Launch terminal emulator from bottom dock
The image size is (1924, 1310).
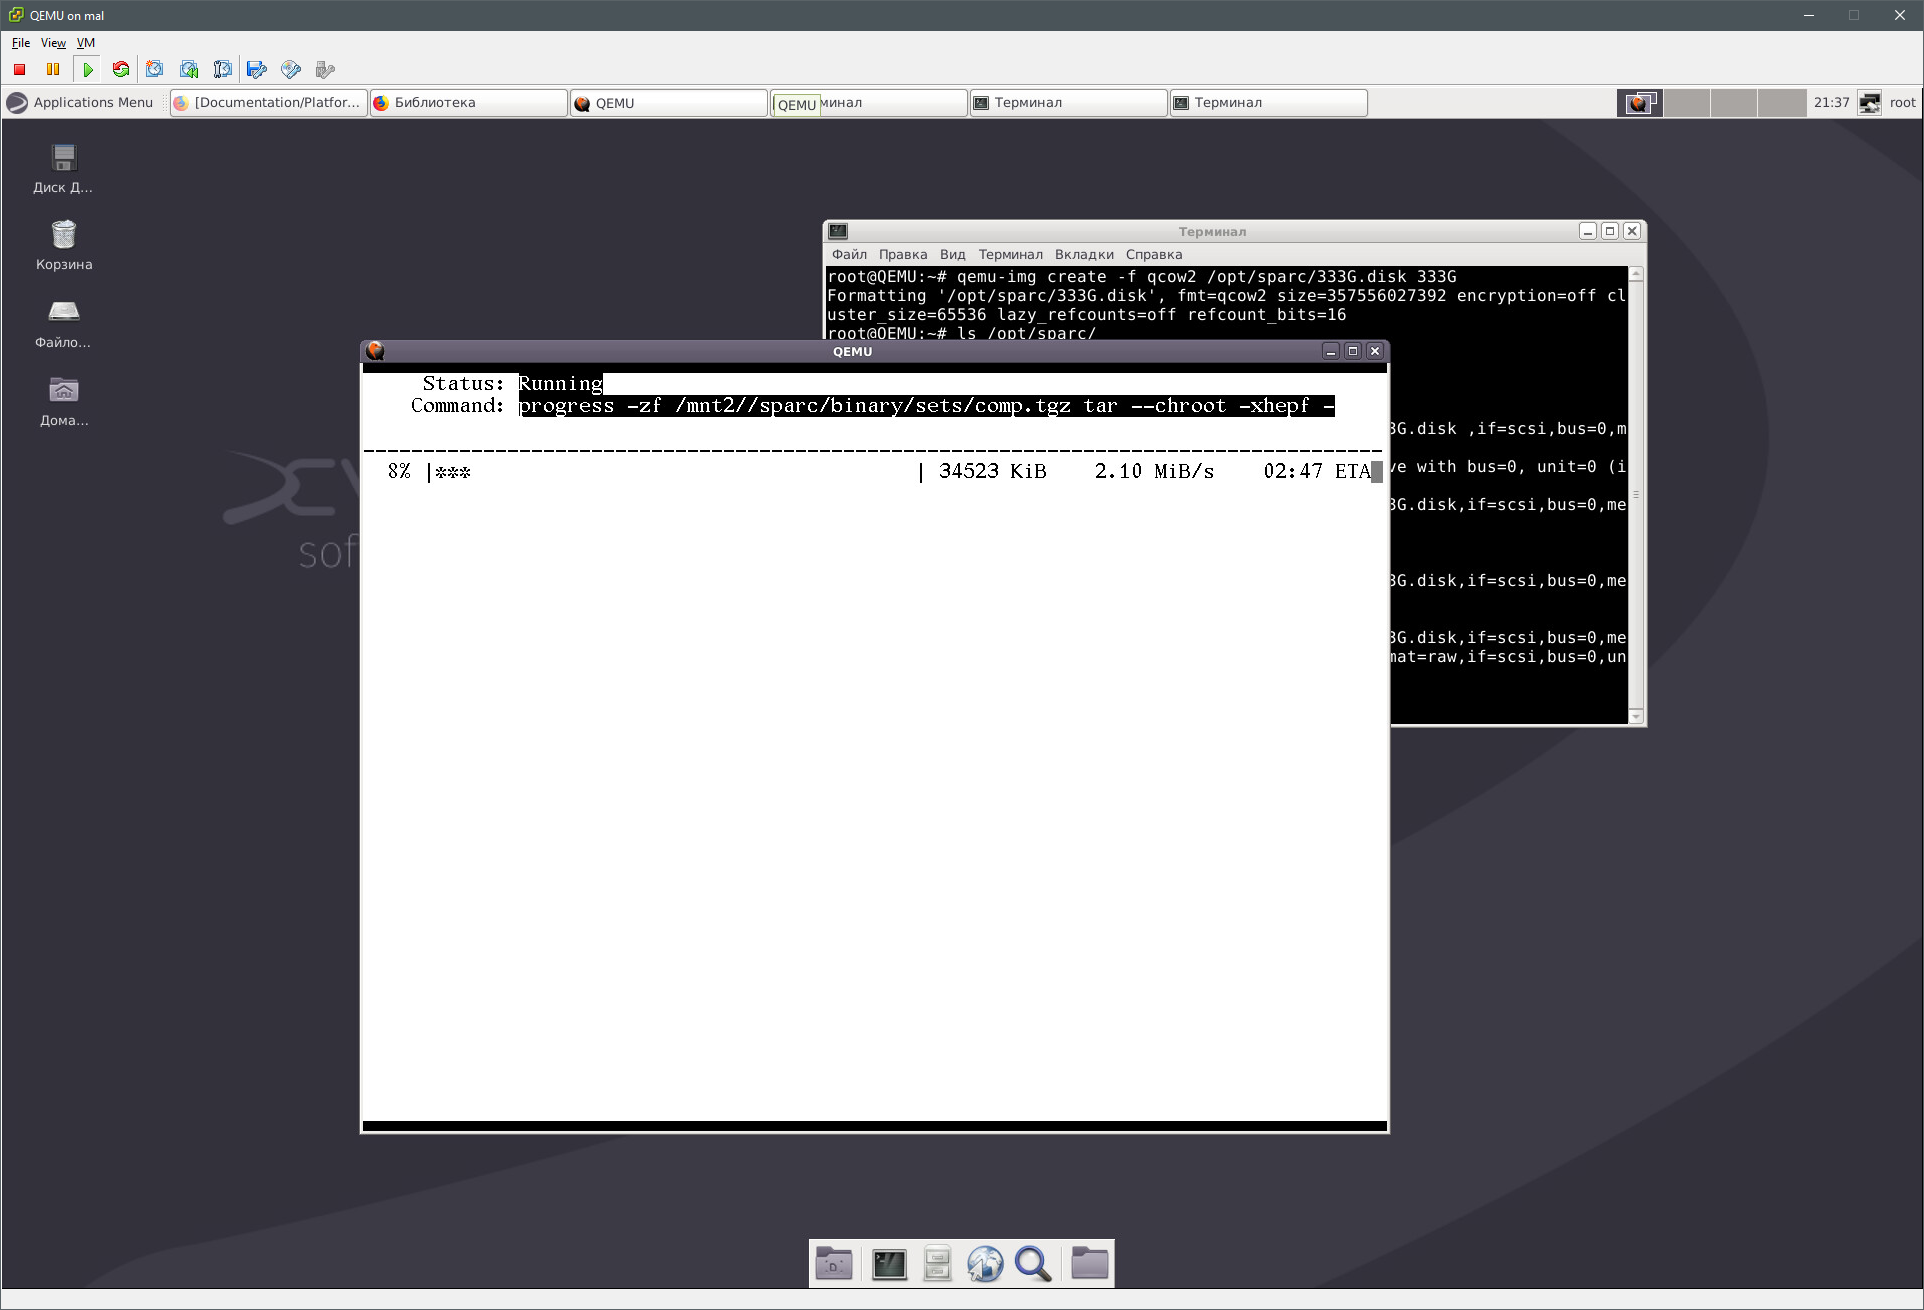(x=889, y=1264)
